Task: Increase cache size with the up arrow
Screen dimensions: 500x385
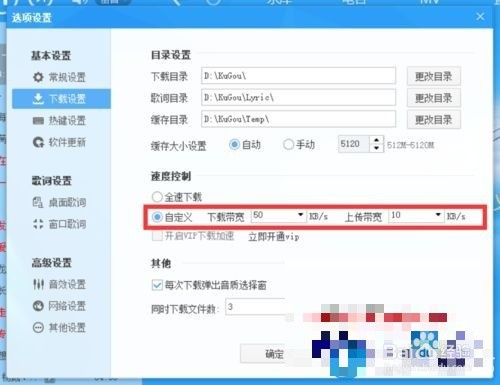Action: tap(376, 140)
